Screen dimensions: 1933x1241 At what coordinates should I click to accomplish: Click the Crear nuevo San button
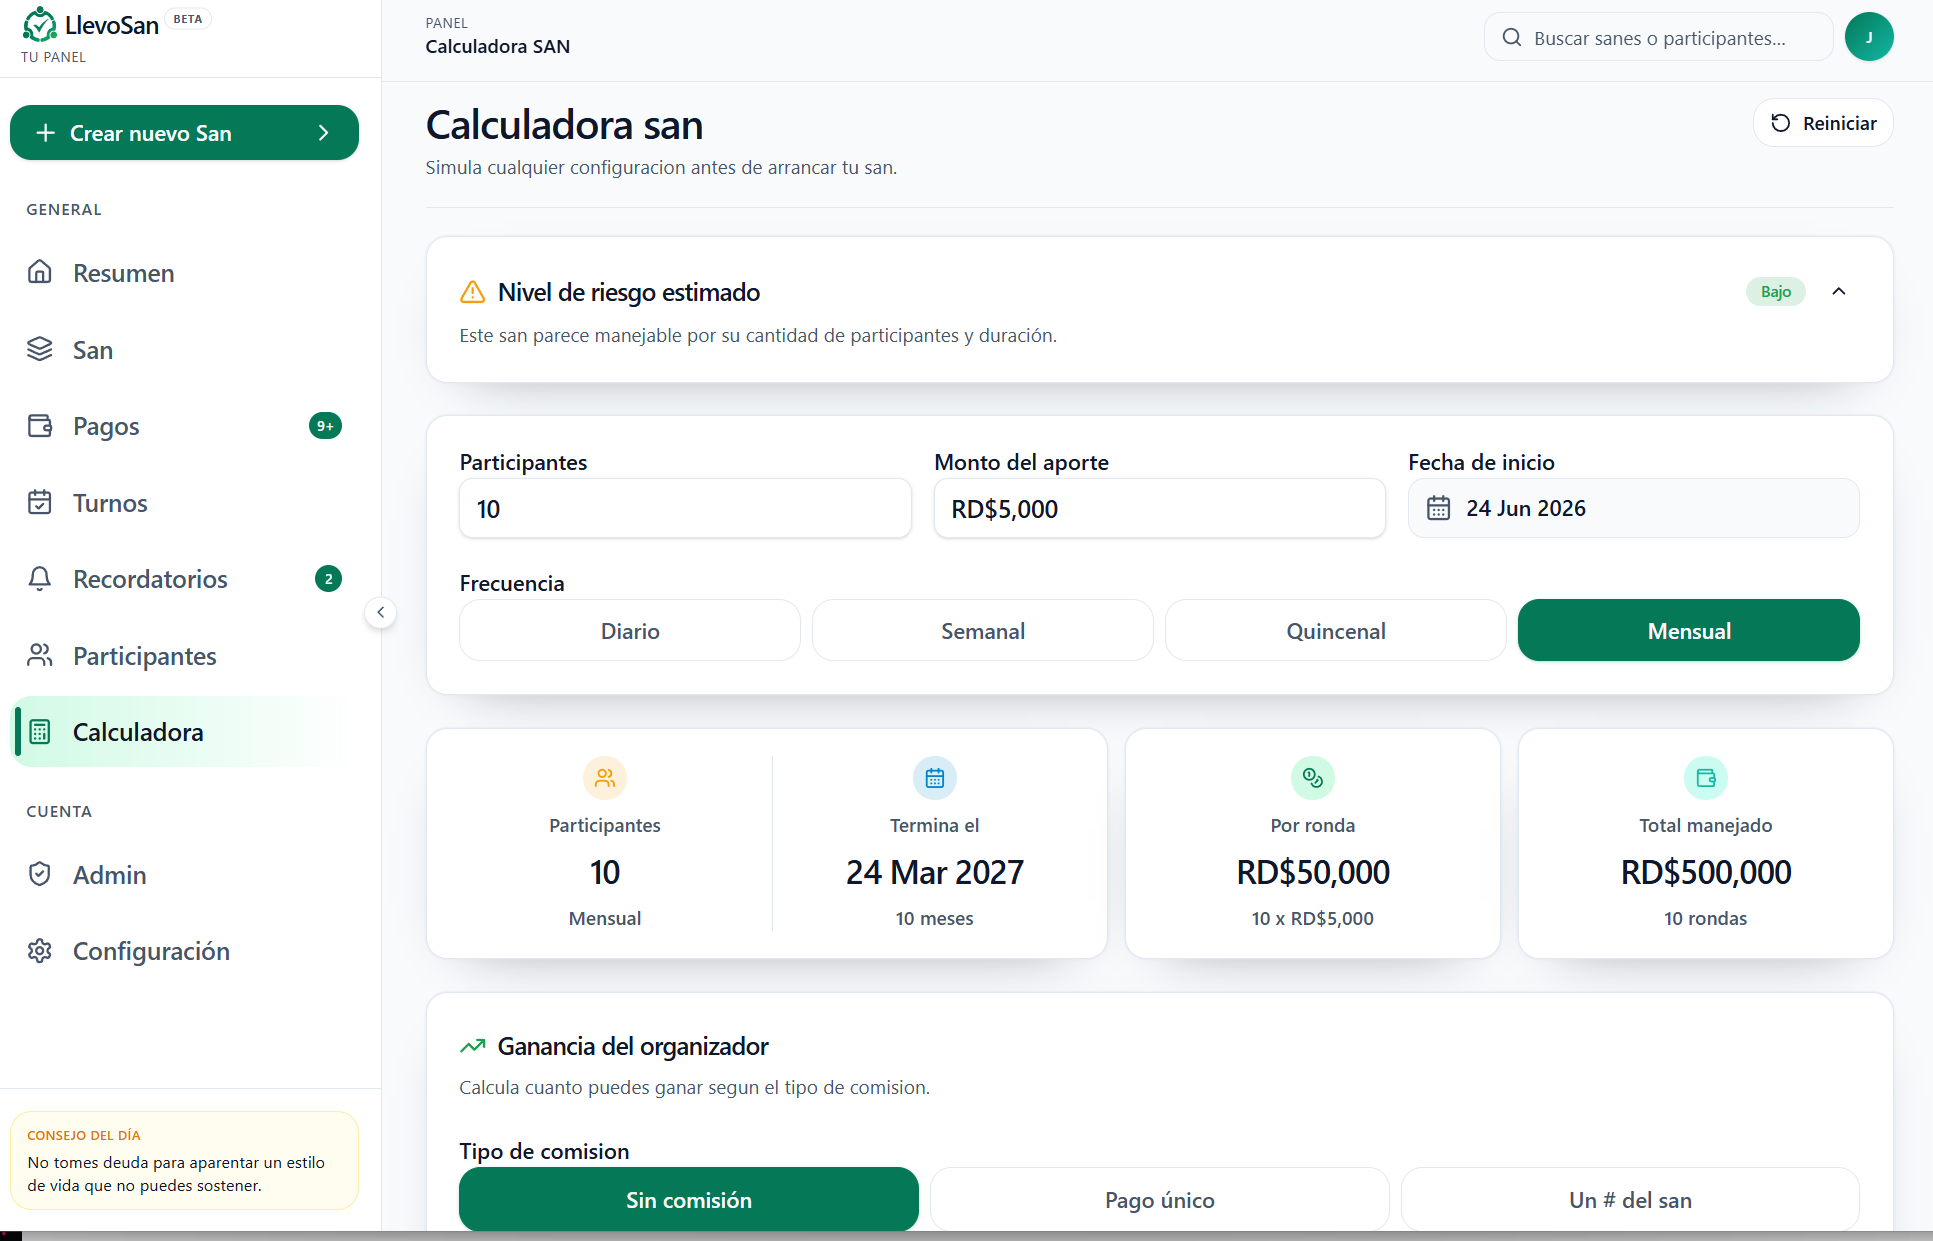coord(184,133)
